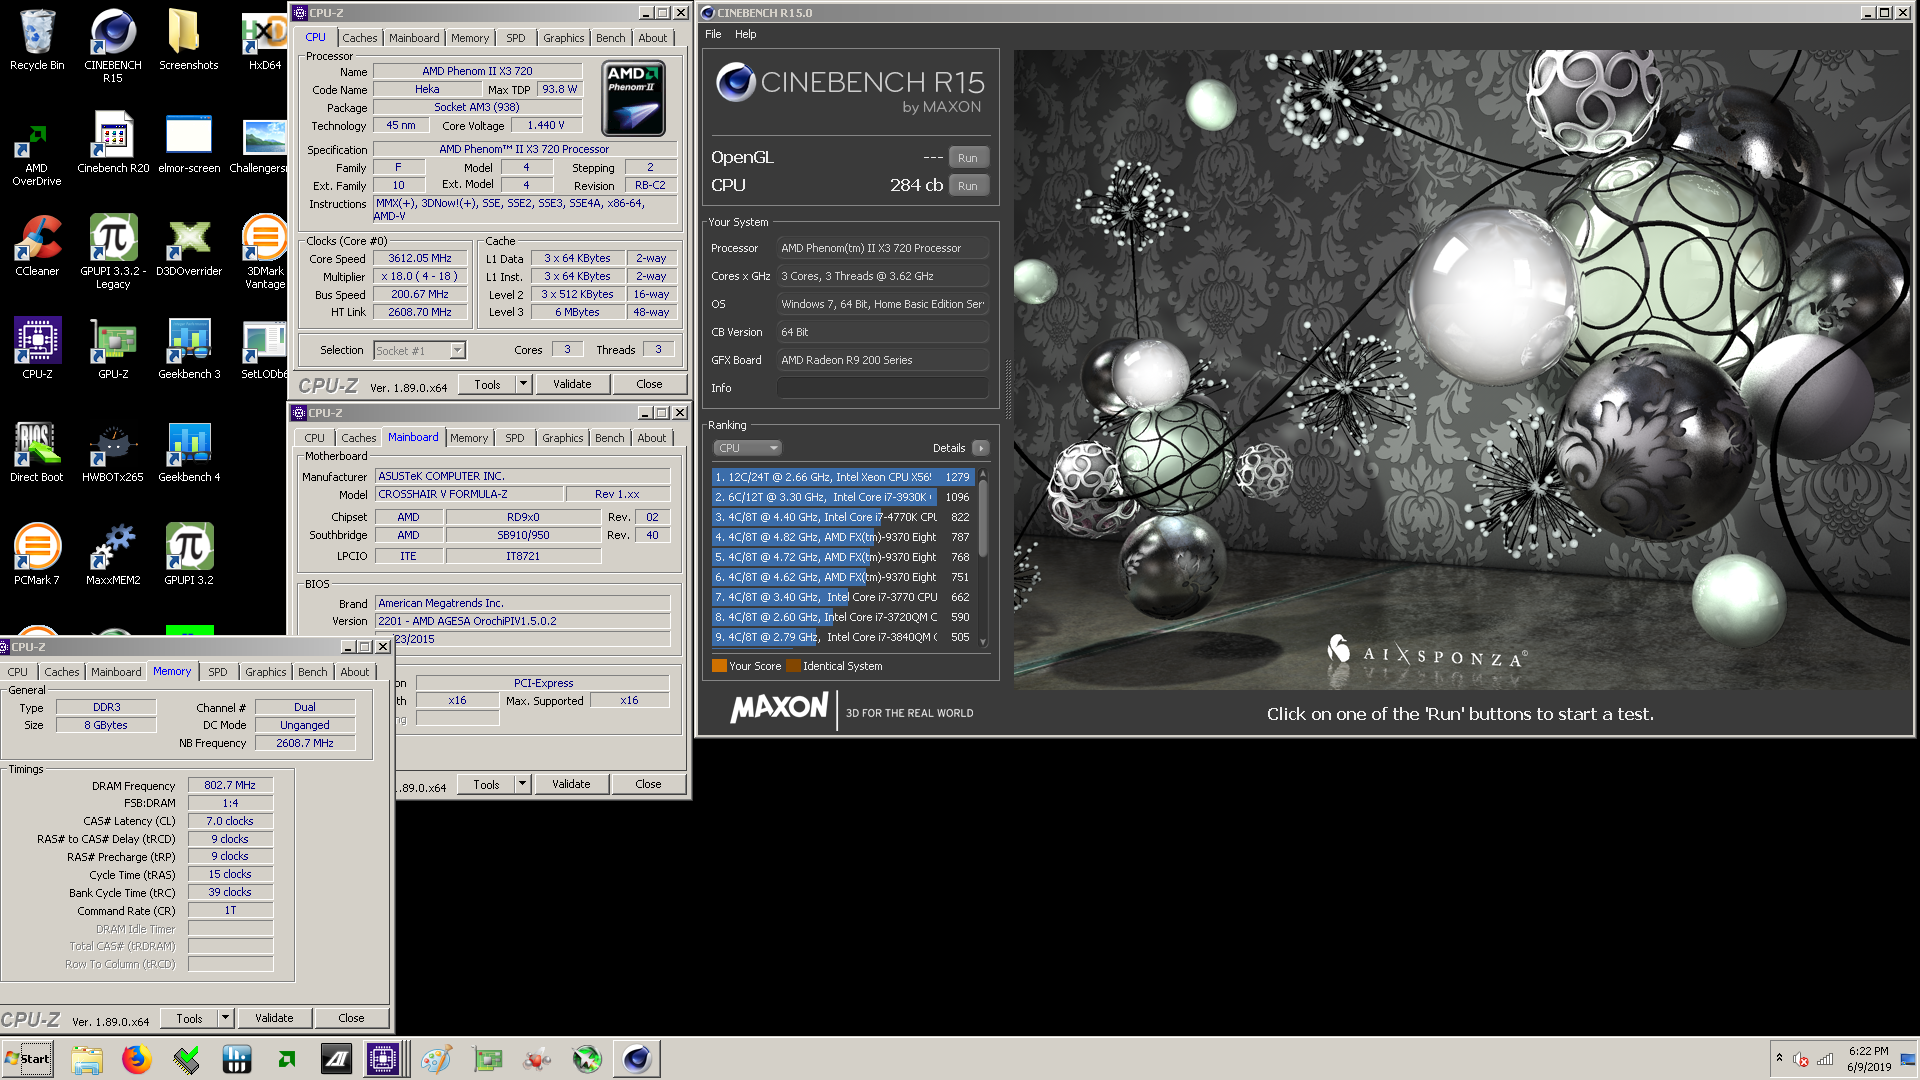This screenshot has height=1080, width=1920.
Task: Launch GPUPI 3.2 desktop shortcut
Action: (188, 554)
